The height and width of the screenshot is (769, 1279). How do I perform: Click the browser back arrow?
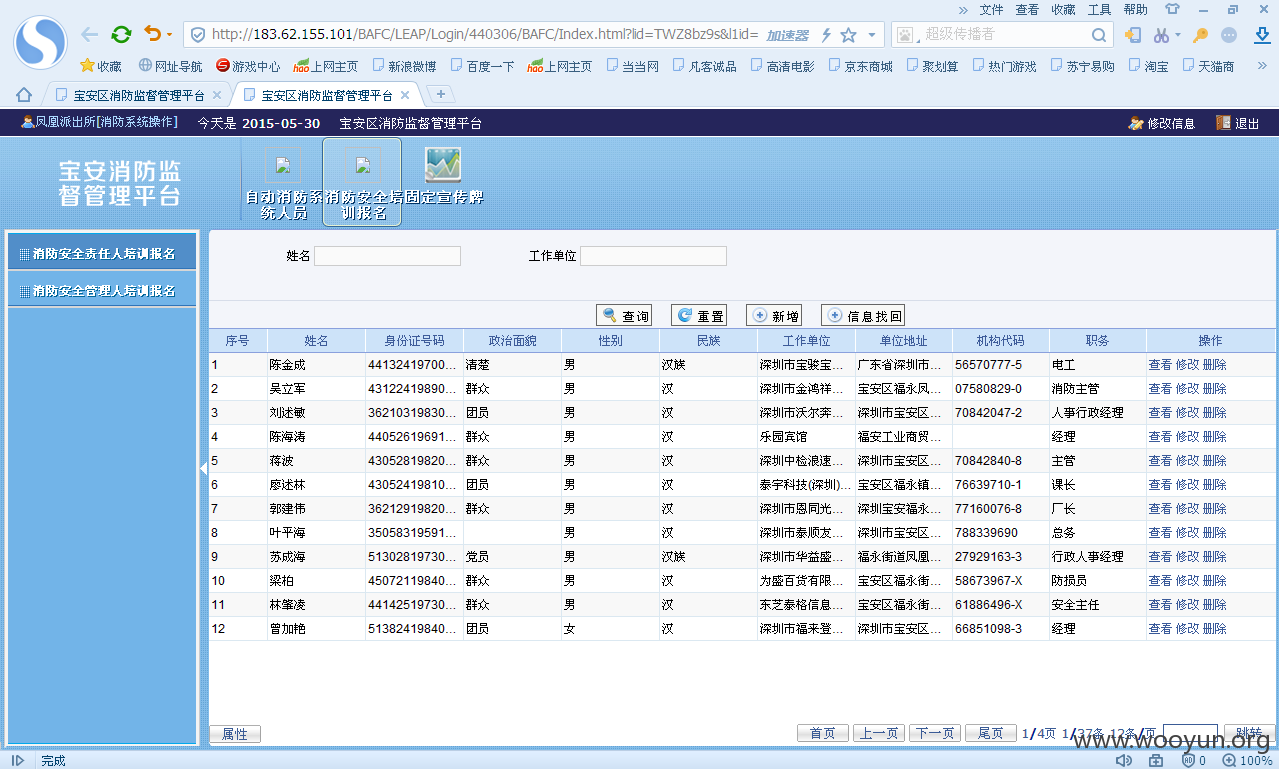(x=90, y=34)
